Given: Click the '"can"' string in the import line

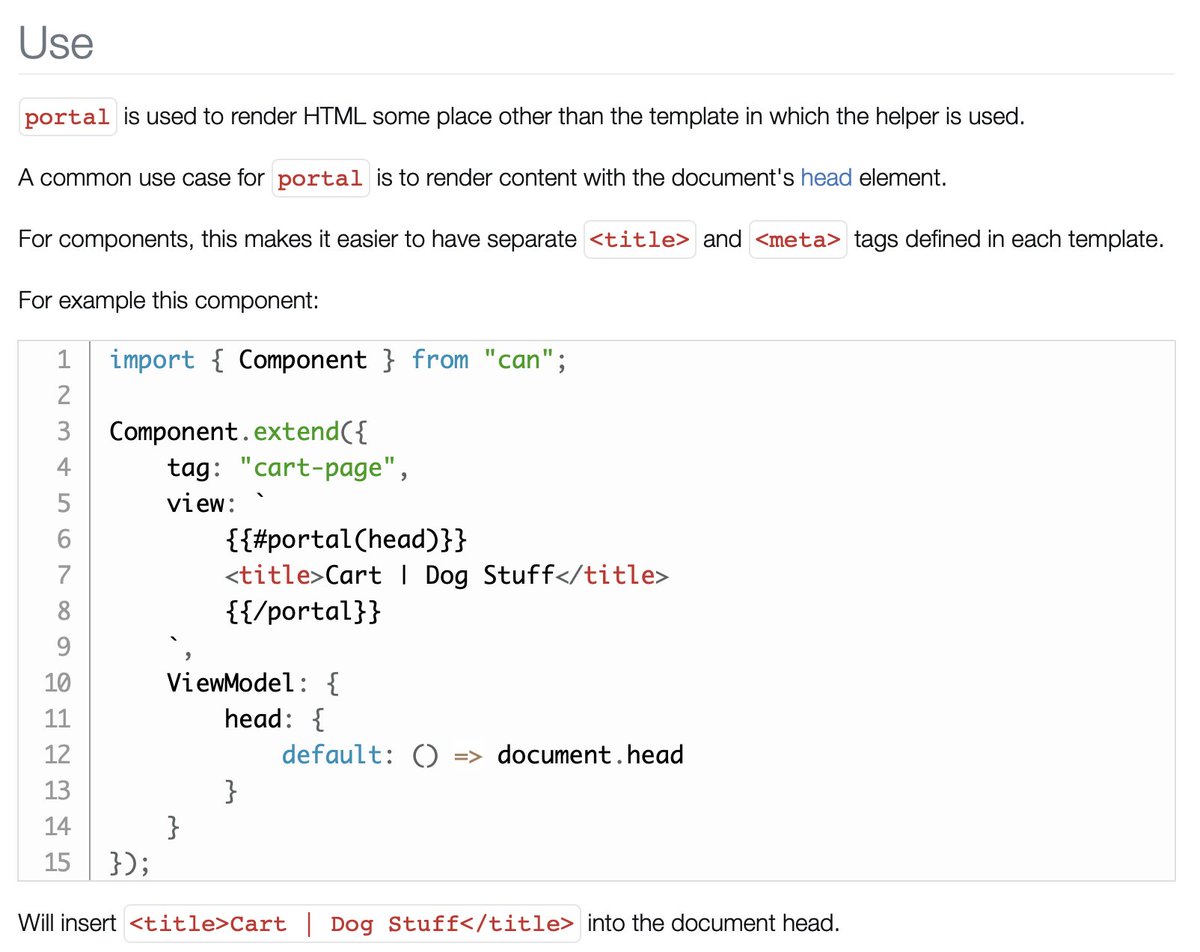Looking at the screenshot, I should click(x=518, y=360).
